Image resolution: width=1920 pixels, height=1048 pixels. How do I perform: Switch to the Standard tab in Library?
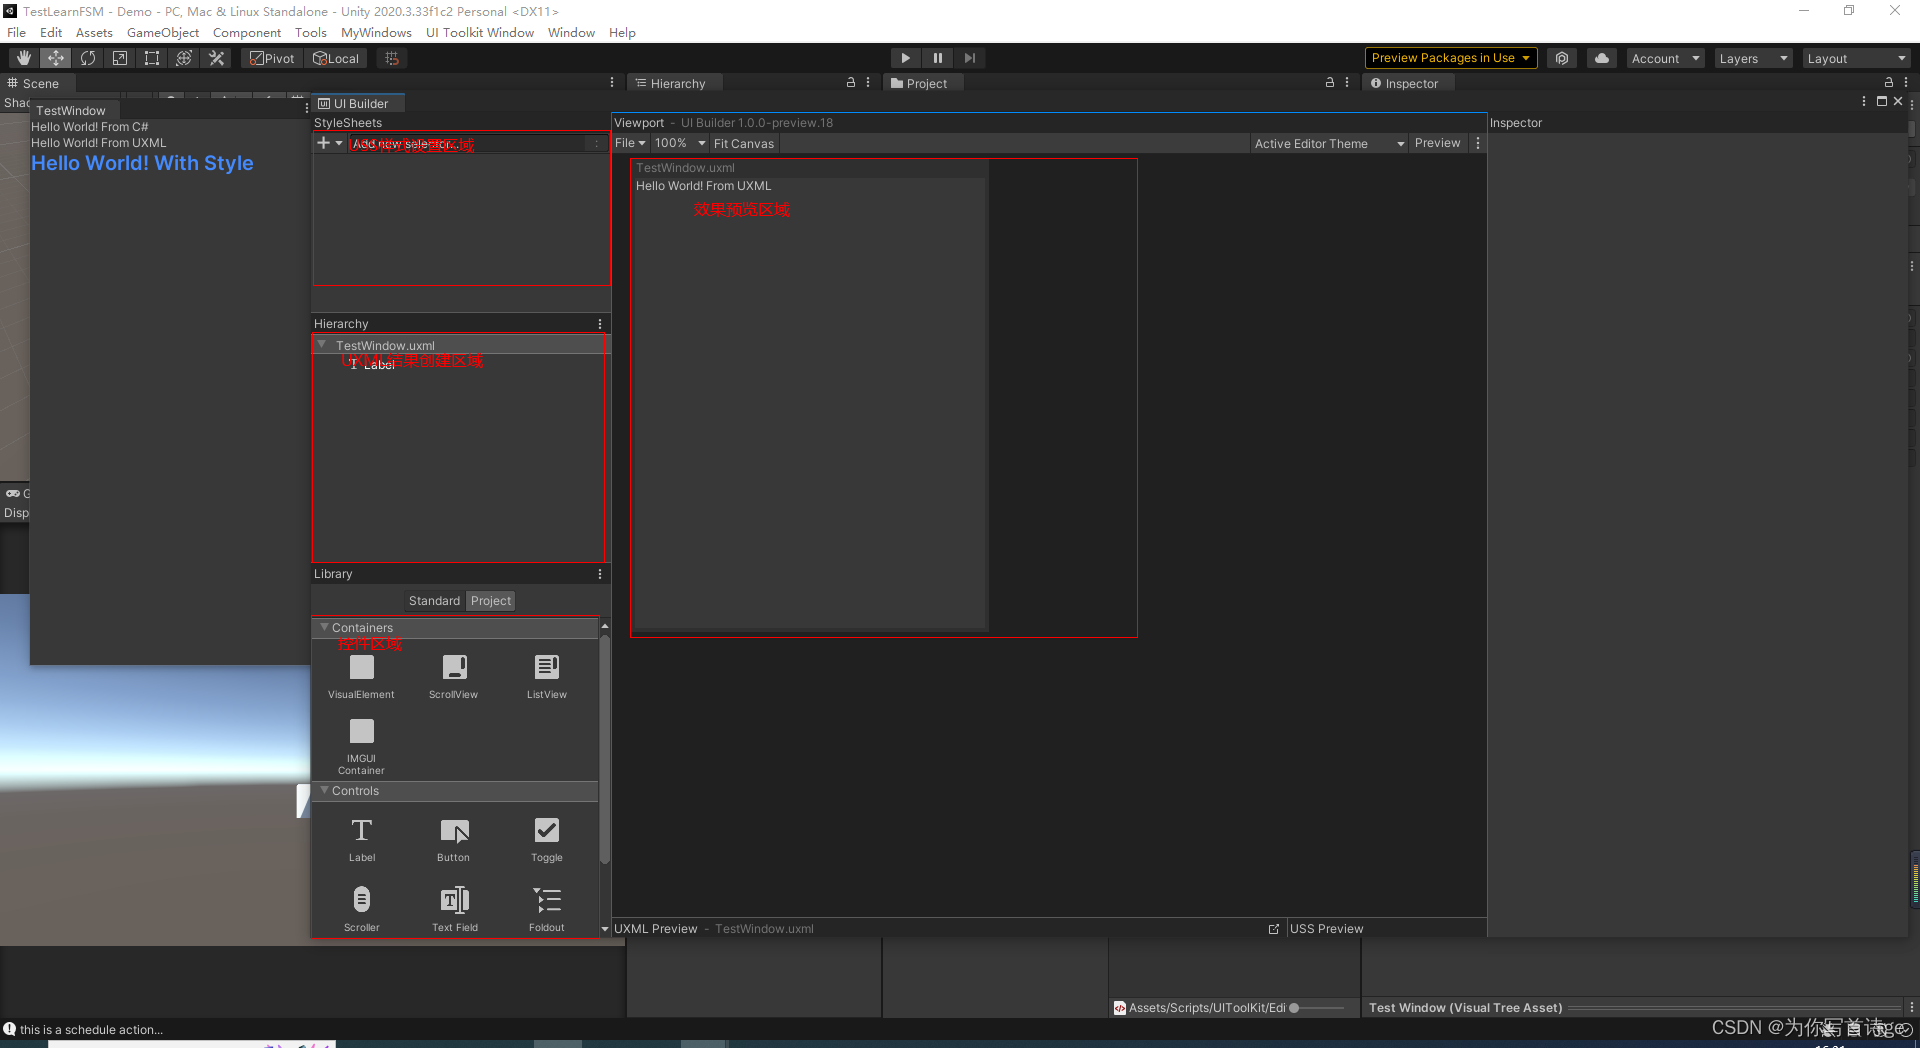coord(434,600)
